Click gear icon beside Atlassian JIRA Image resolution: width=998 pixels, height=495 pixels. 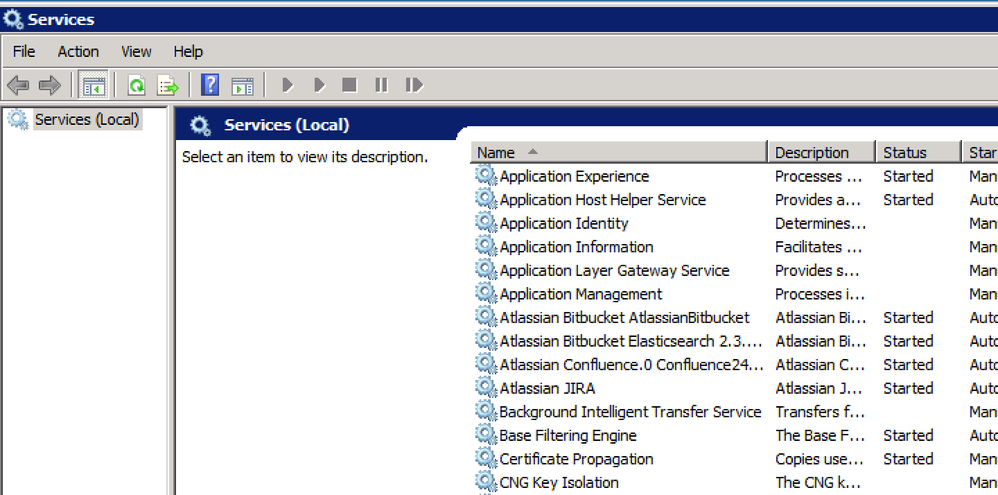[x=486, y=387]
